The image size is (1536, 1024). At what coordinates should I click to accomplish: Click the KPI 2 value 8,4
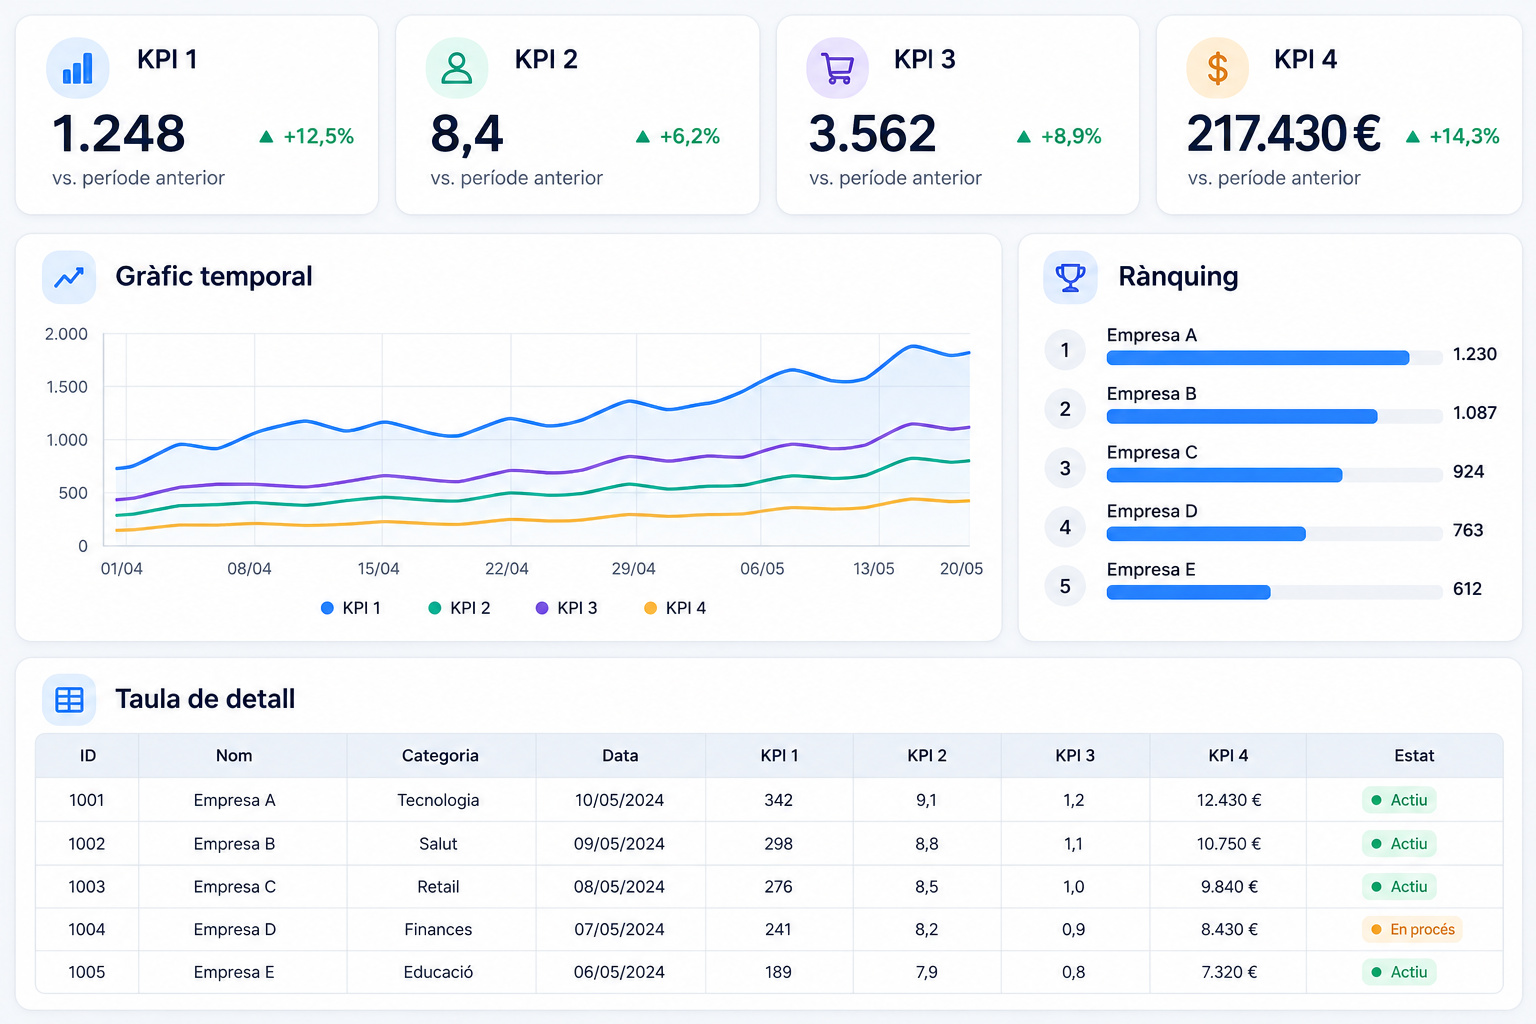pyautogui.click(x=467, y=135)
